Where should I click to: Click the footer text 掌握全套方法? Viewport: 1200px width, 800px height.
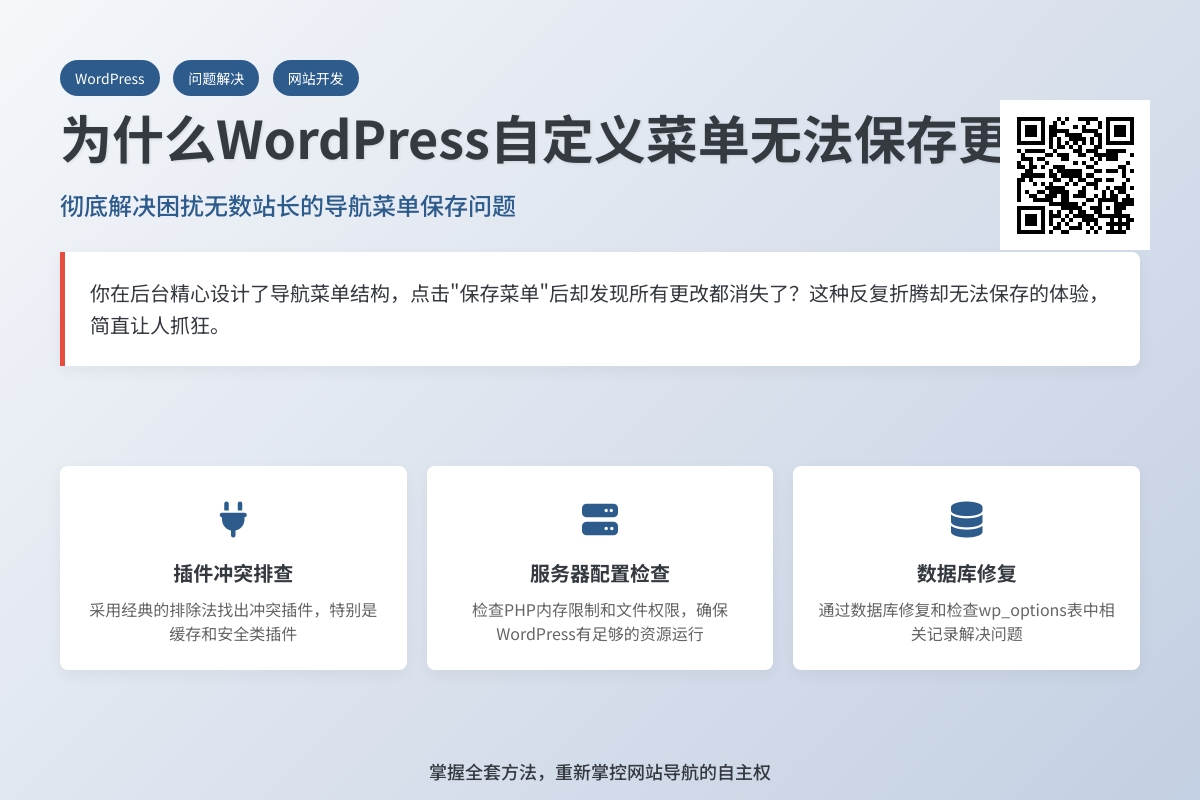click(600, 772)
